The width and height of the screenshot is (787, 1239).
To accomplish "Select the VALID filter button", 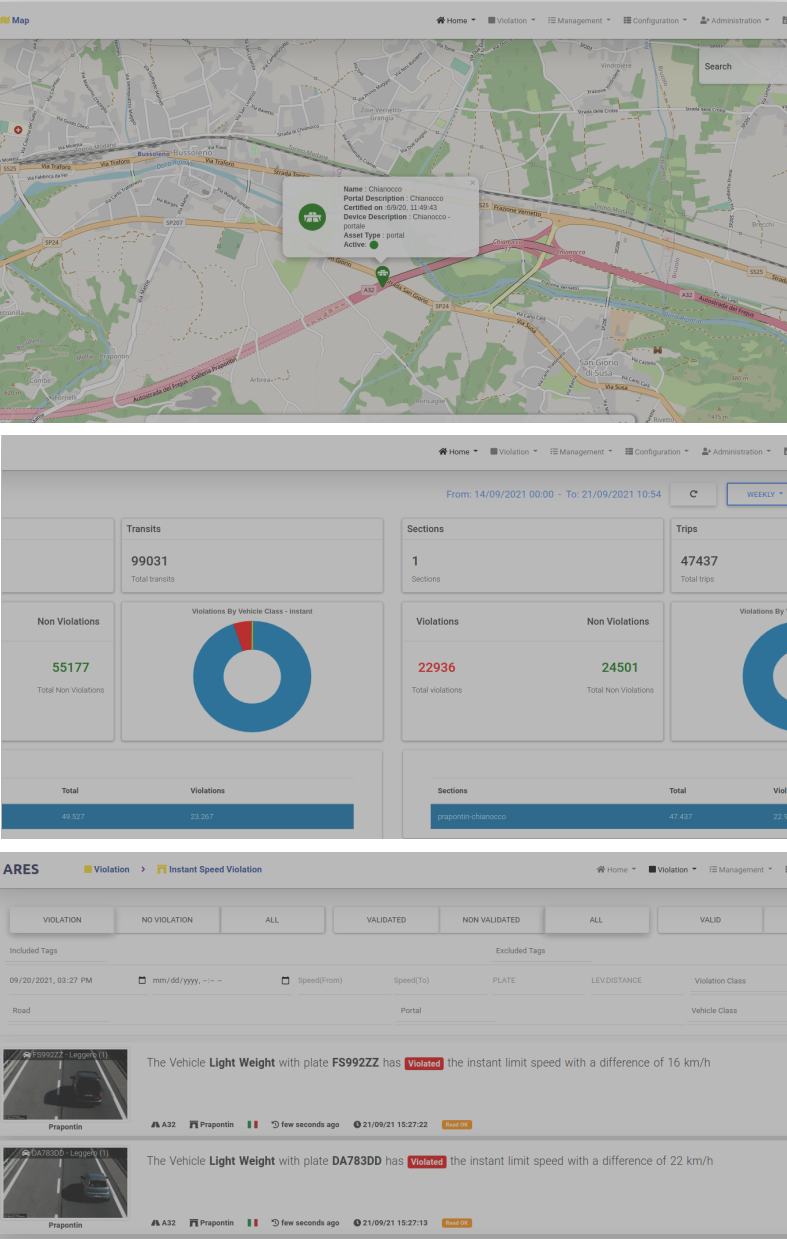I will click(x=710, y=920).
